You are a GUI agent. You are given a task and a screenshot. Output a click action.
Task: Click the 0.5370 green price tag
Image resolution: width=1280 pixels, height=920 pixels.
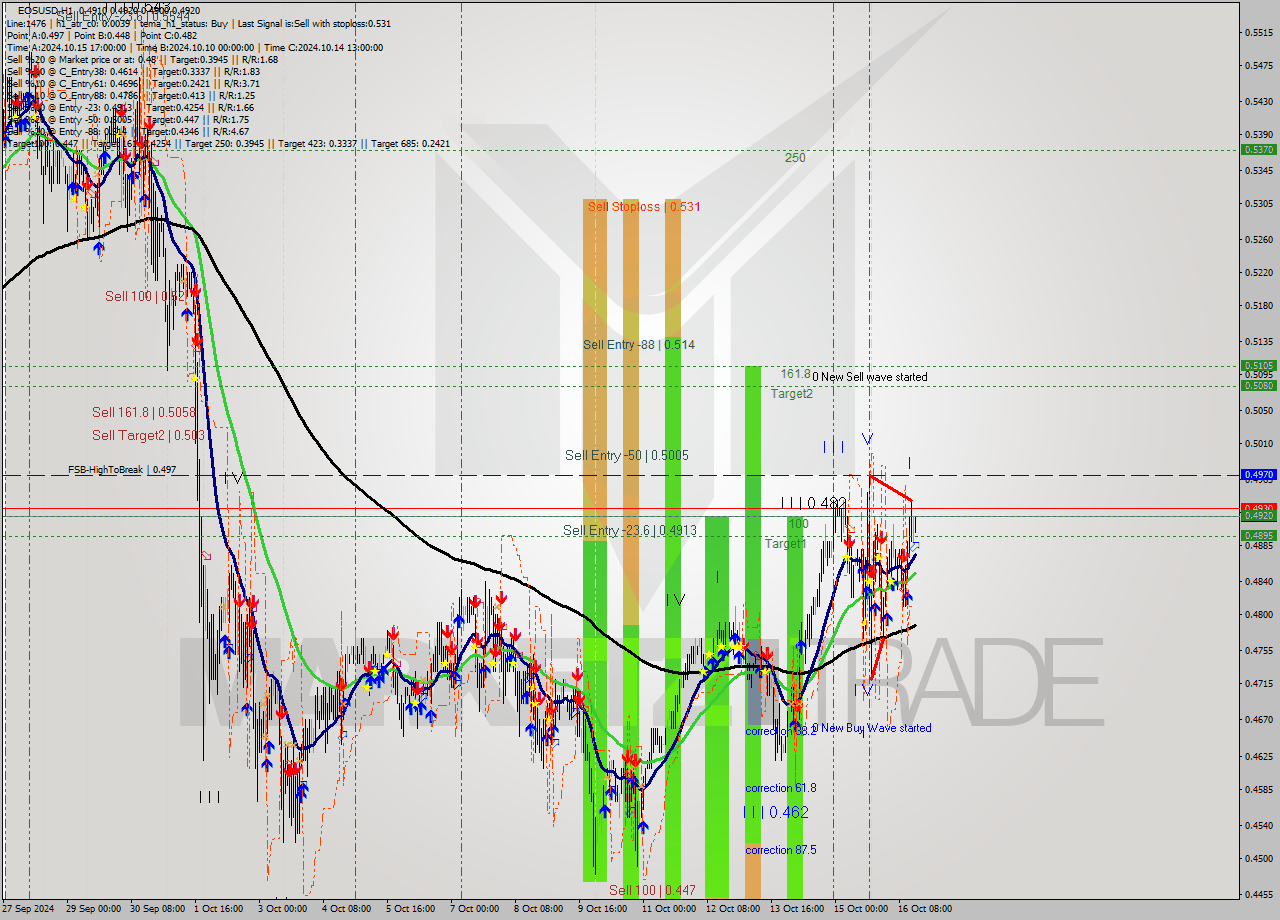(1258, 149)
